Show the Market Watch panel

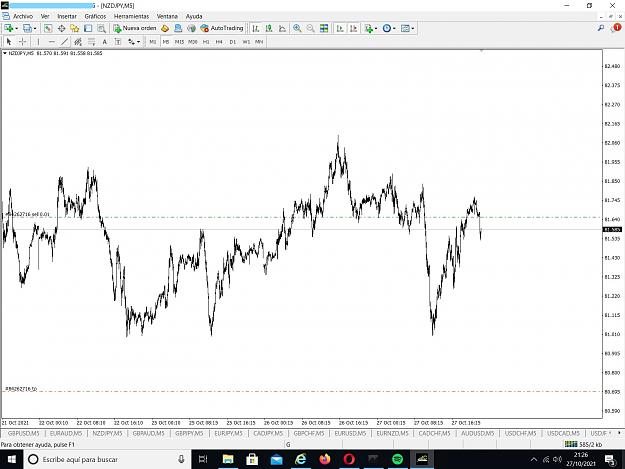click(x=48, y=28)
